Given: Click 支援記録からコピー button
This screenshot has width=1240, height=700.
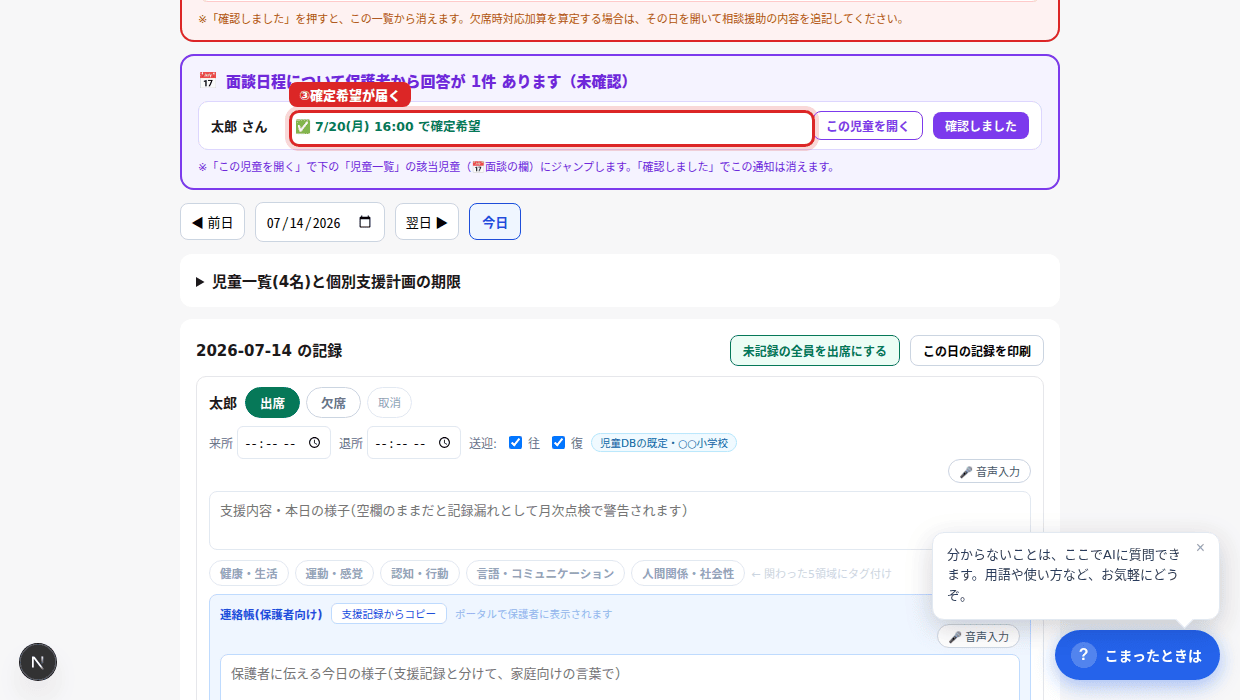Looking at the screenshot, I should click(389, 614).
